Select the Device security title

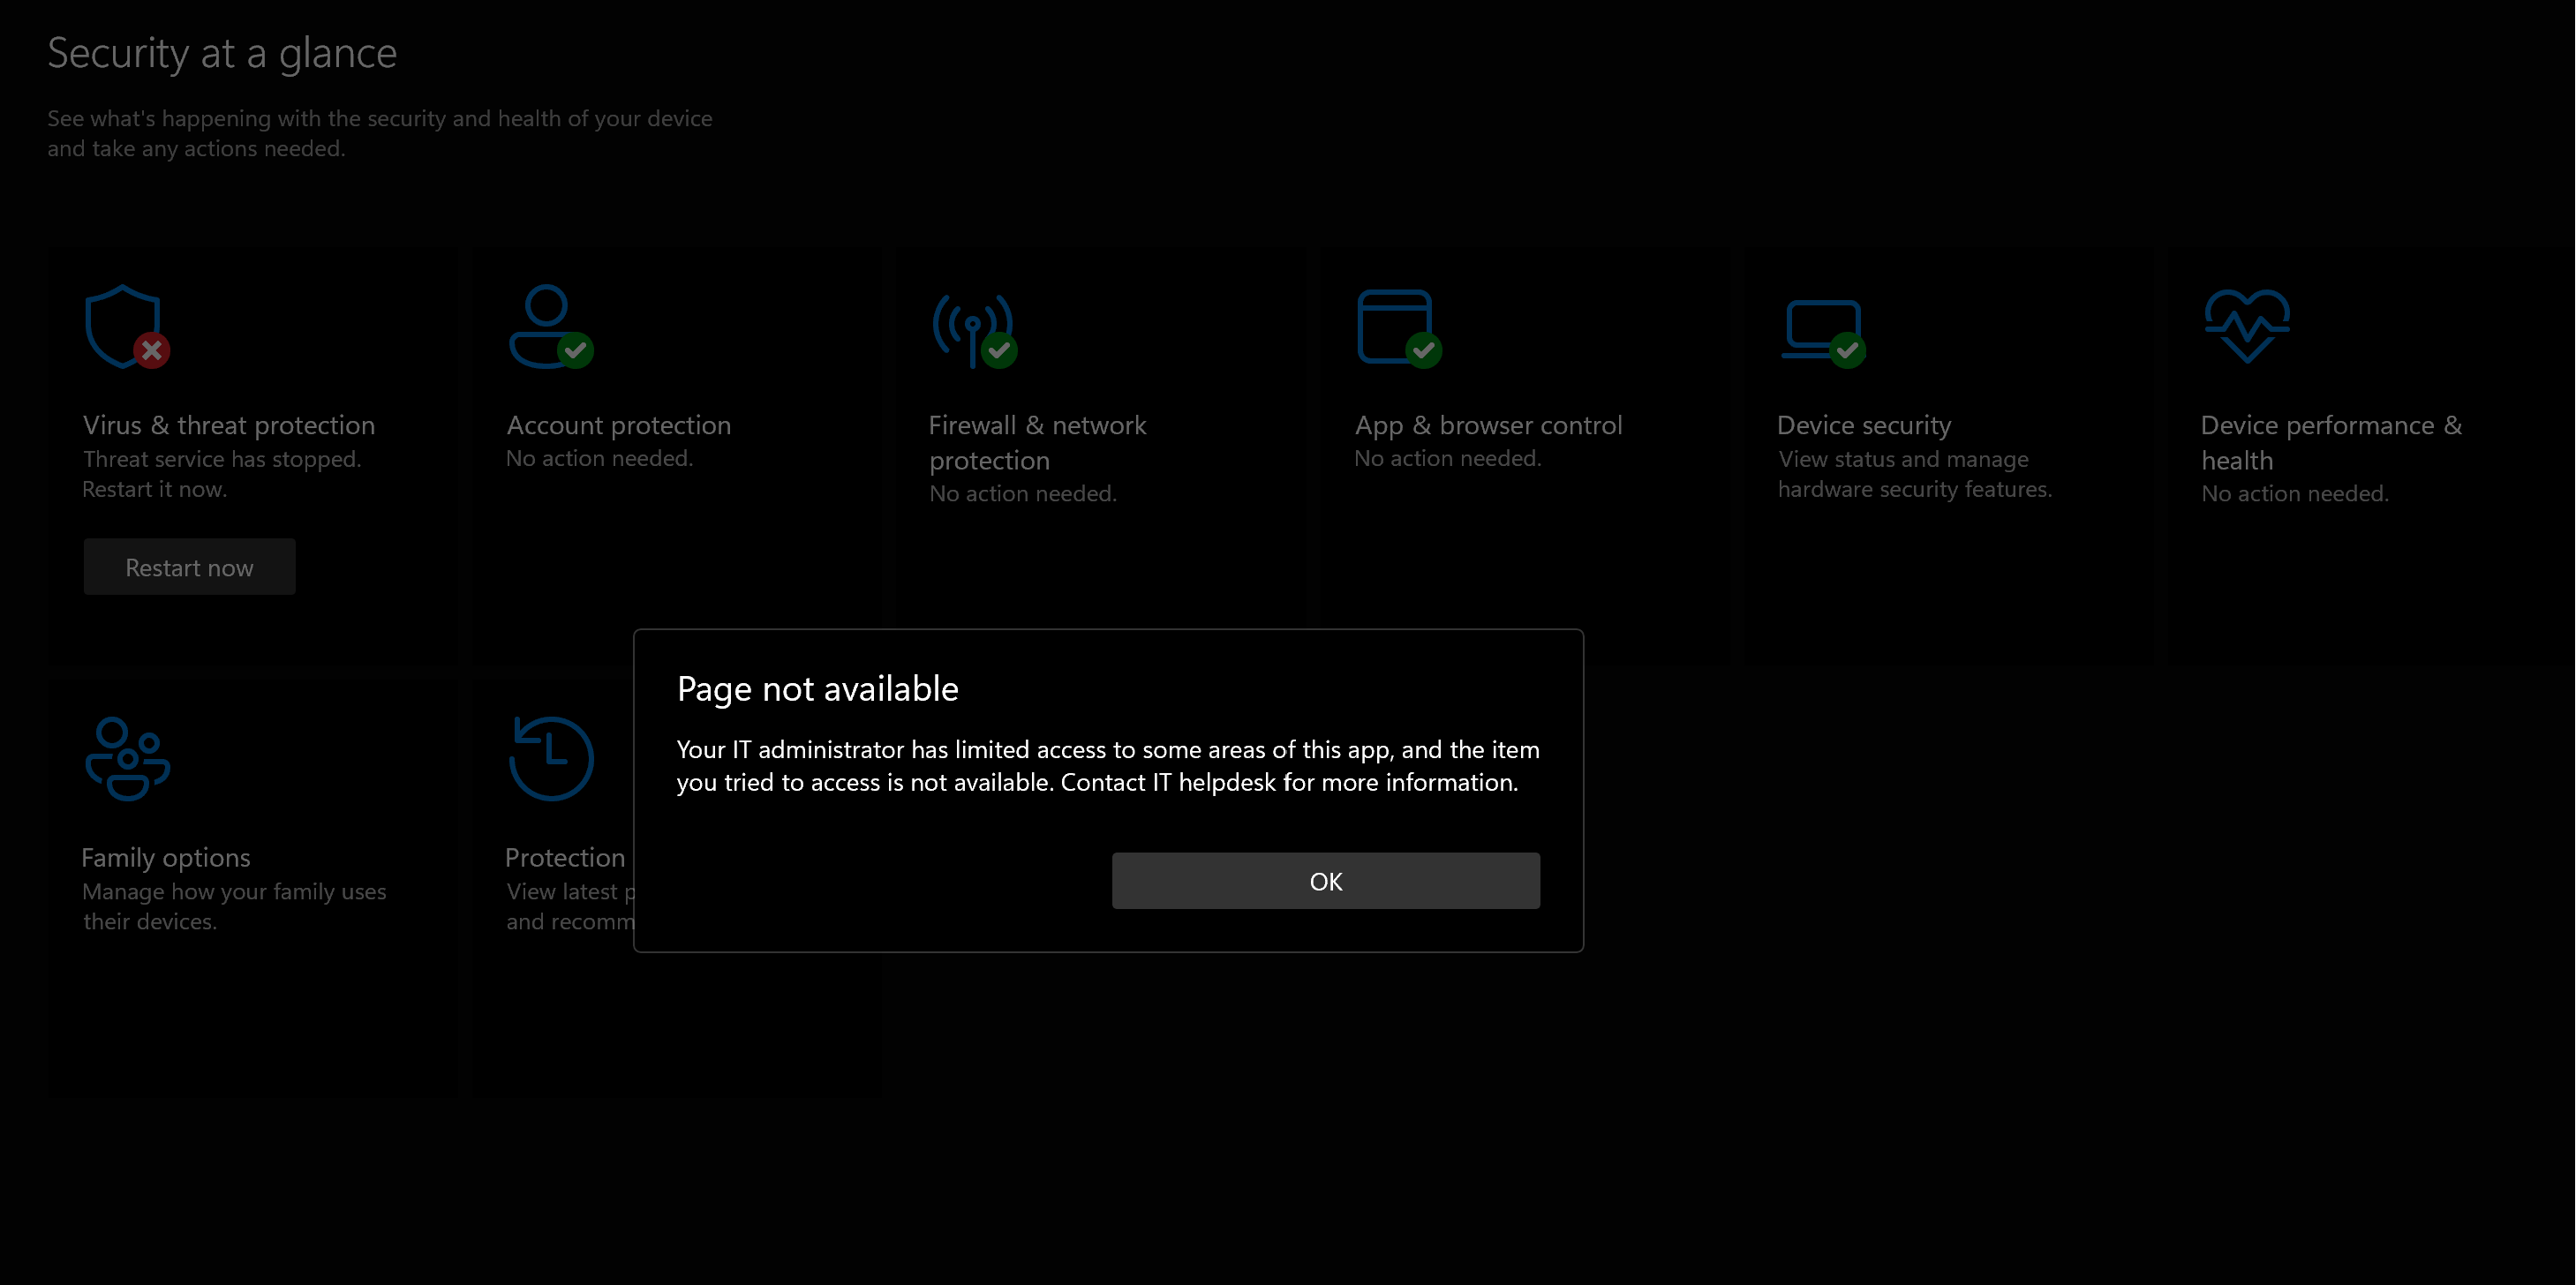pyautogui.click(x=1864, y=425)
